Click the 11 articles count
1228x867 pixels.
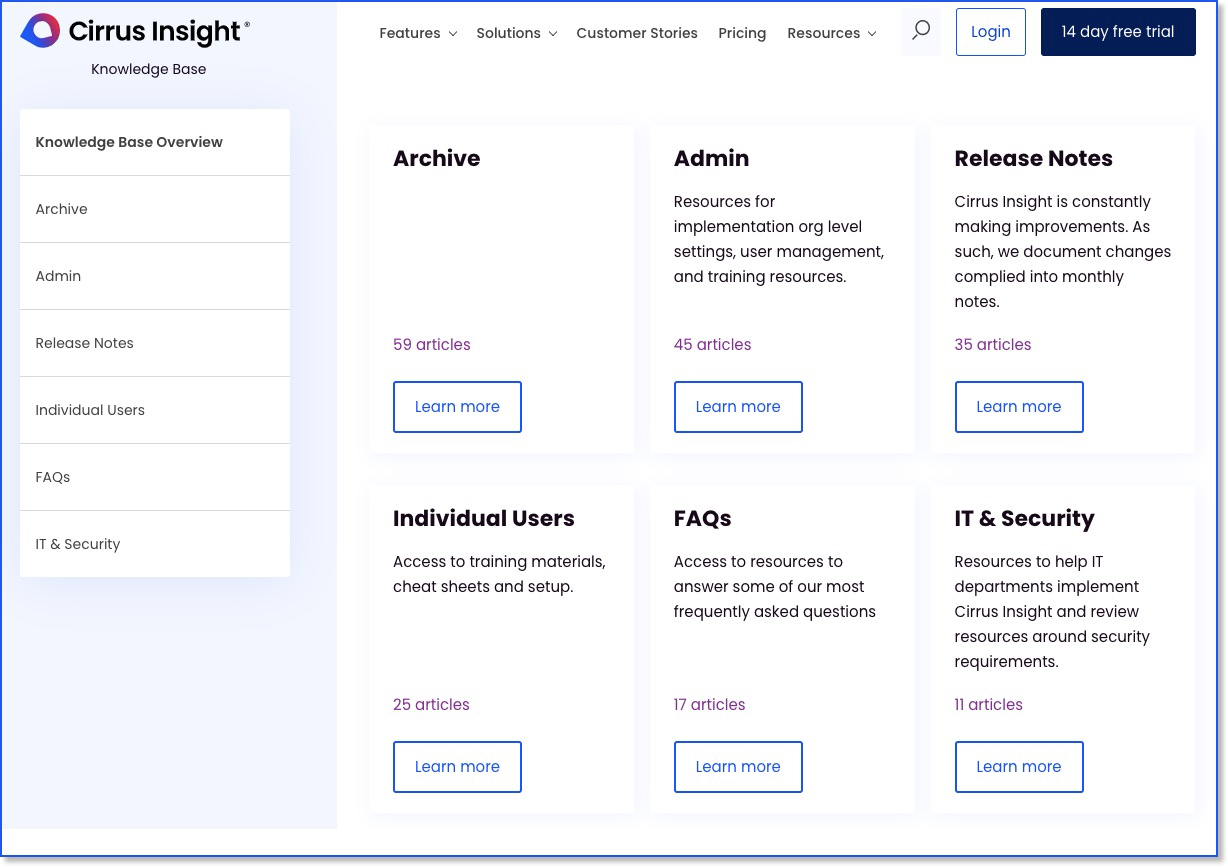click(x=988, y=705)
